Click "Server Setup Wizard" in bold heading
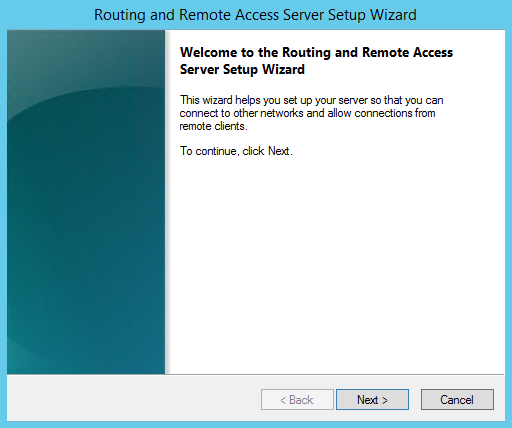 pos(242,69)
